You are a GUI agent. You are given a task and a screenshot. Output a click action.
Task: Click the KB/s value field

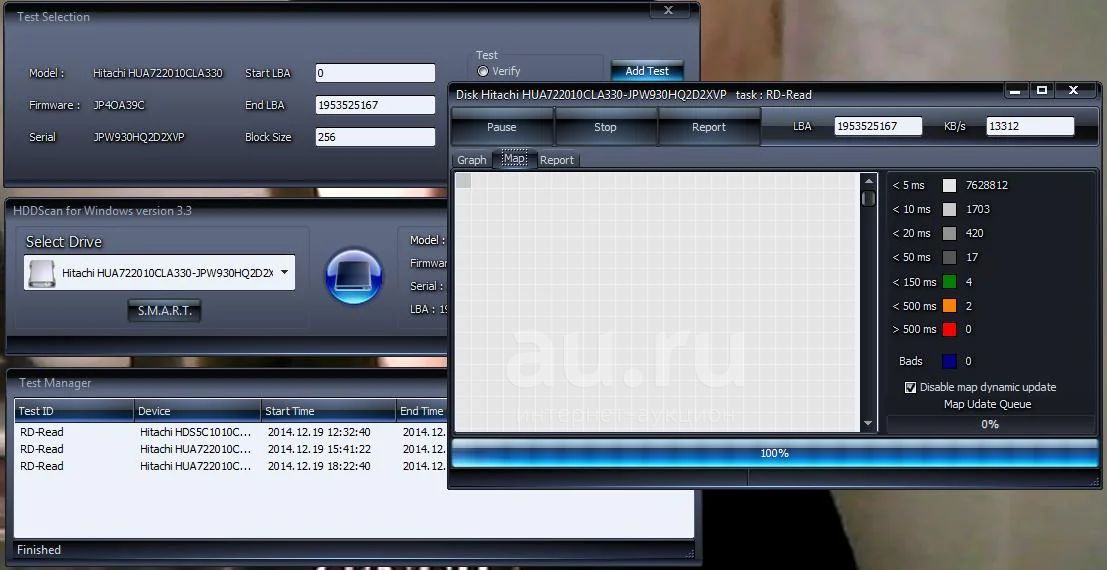[1030, 126]
